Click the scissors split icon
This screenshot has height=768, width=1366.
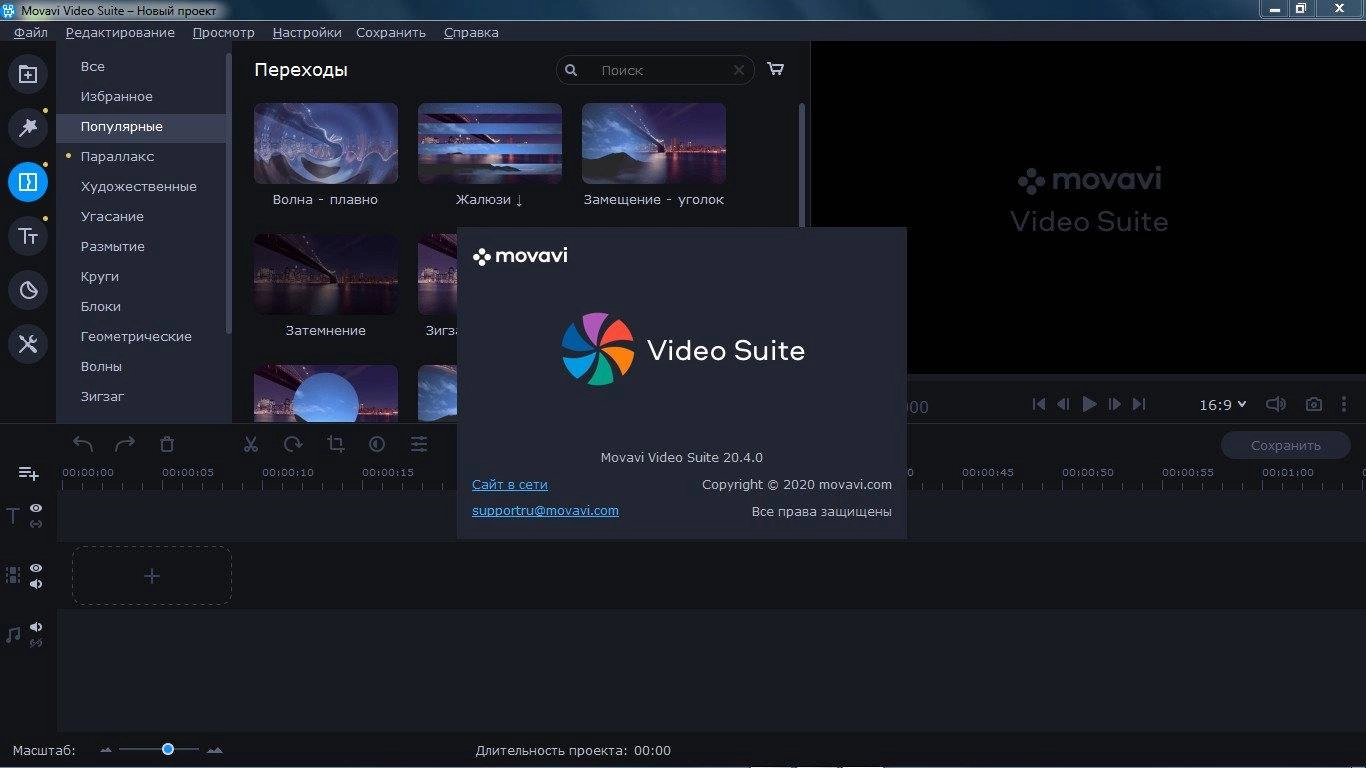point(251,444)
